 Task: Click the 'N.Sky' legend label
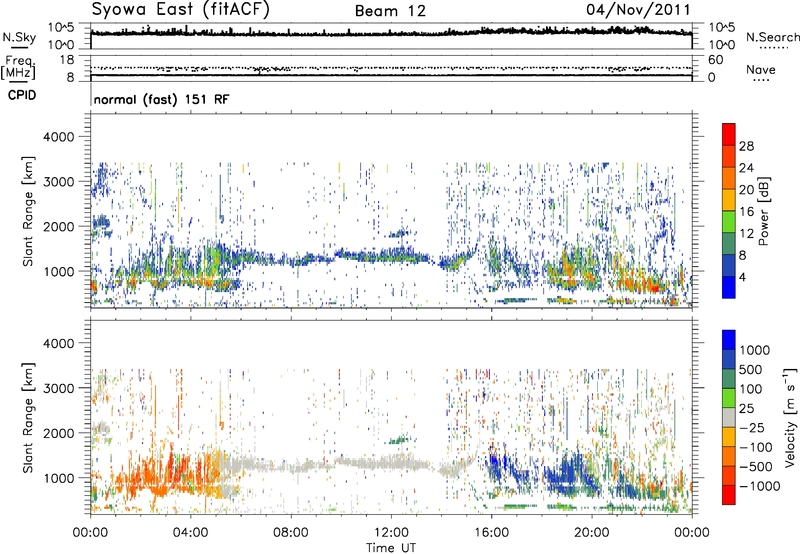pyautogui.click(x=19, y=37)
